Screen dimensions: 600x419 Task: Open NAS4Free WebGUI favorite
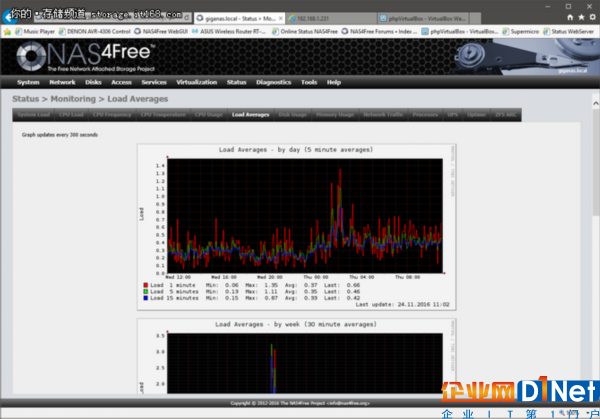161,31
